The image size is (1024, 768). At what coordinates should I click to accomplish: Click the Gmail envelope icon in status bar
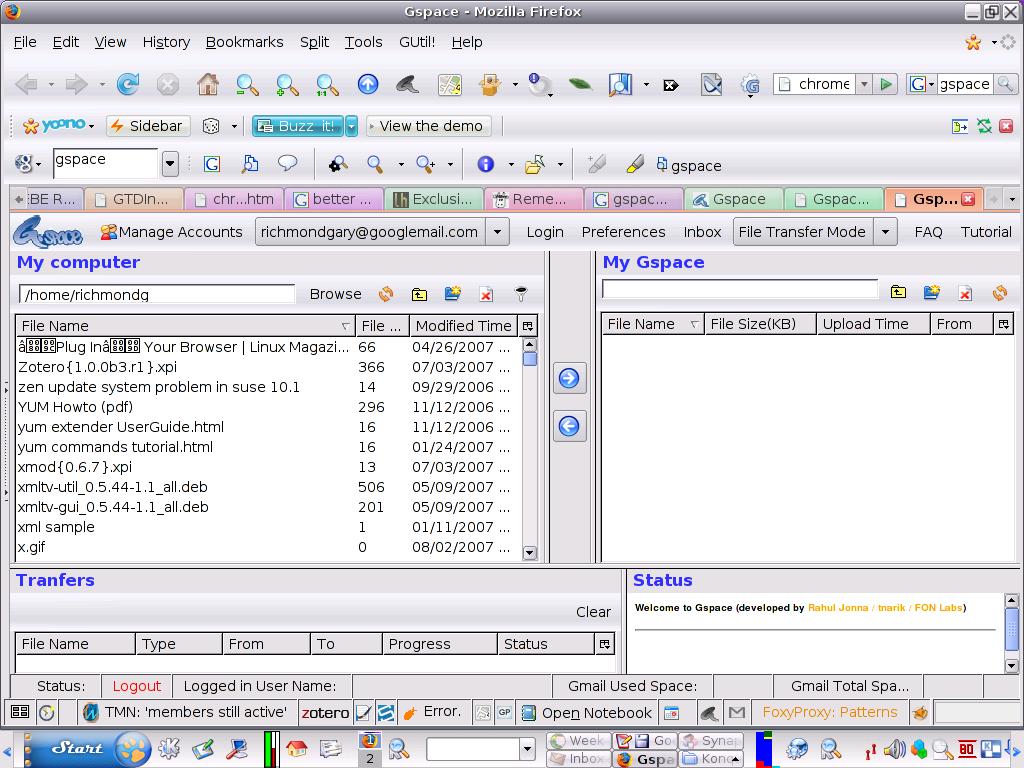point(737,712)
